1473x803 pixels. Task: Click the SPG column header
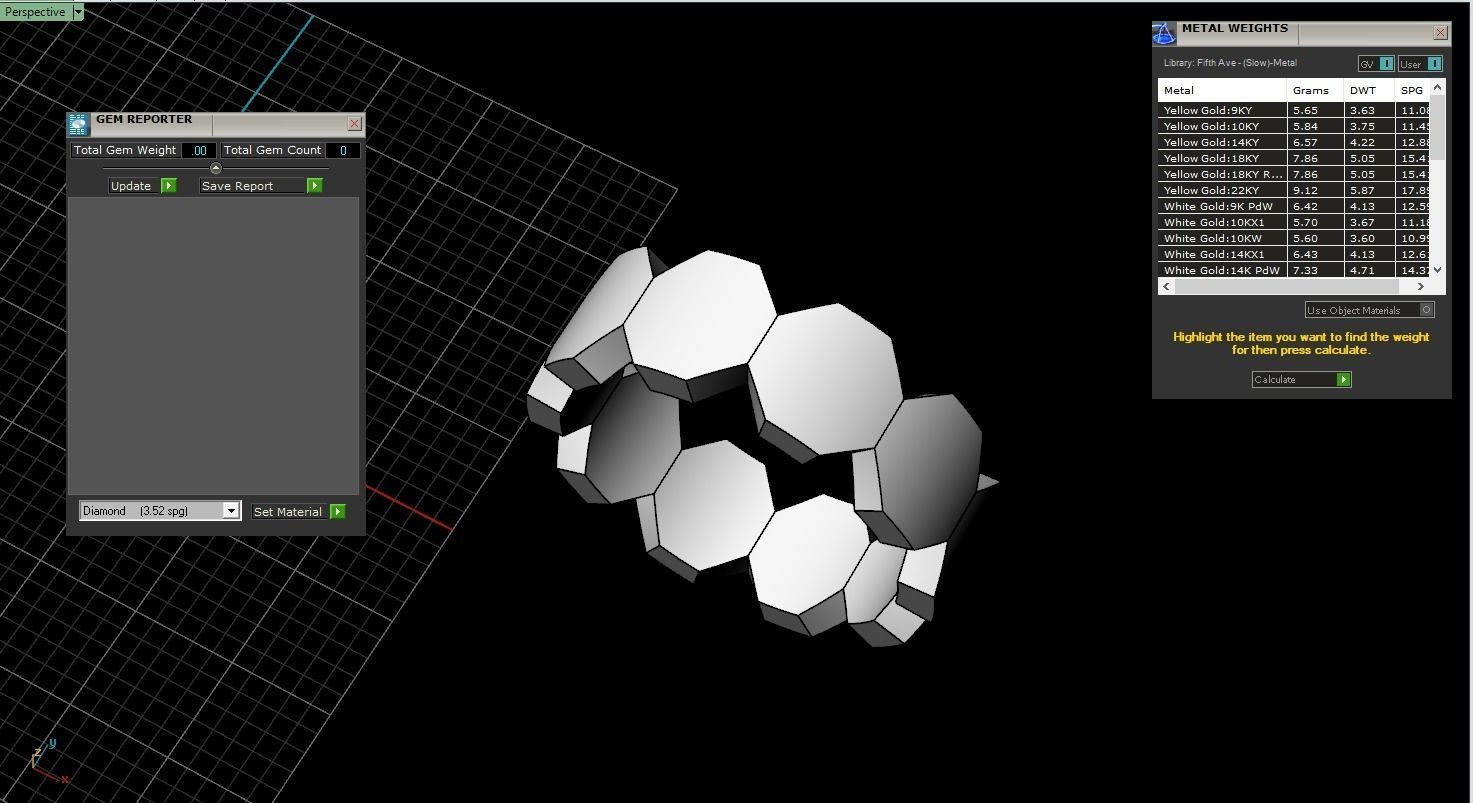1412,90
